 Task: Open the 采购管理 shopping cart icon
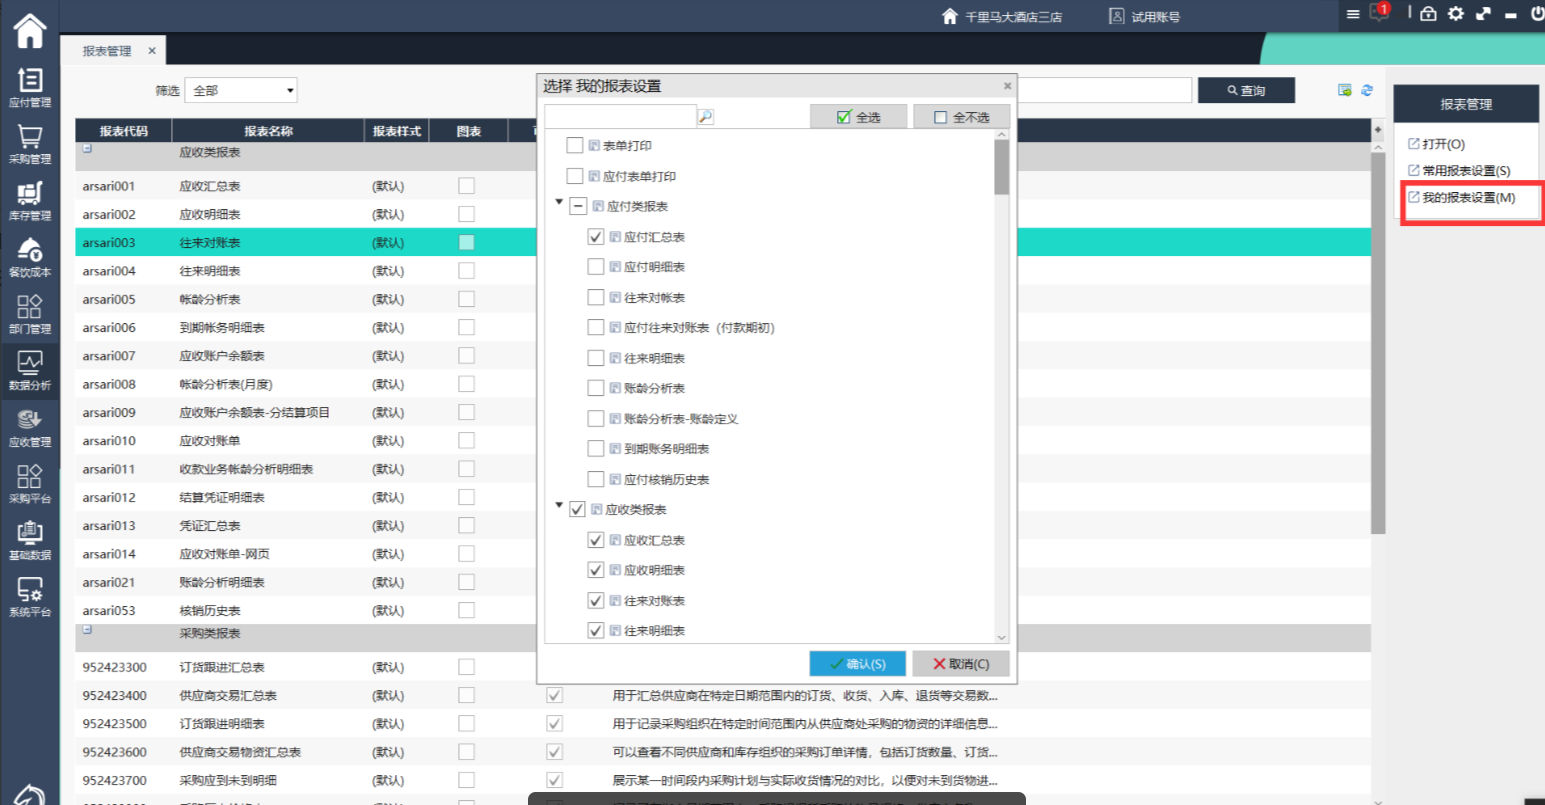[29, 143]
